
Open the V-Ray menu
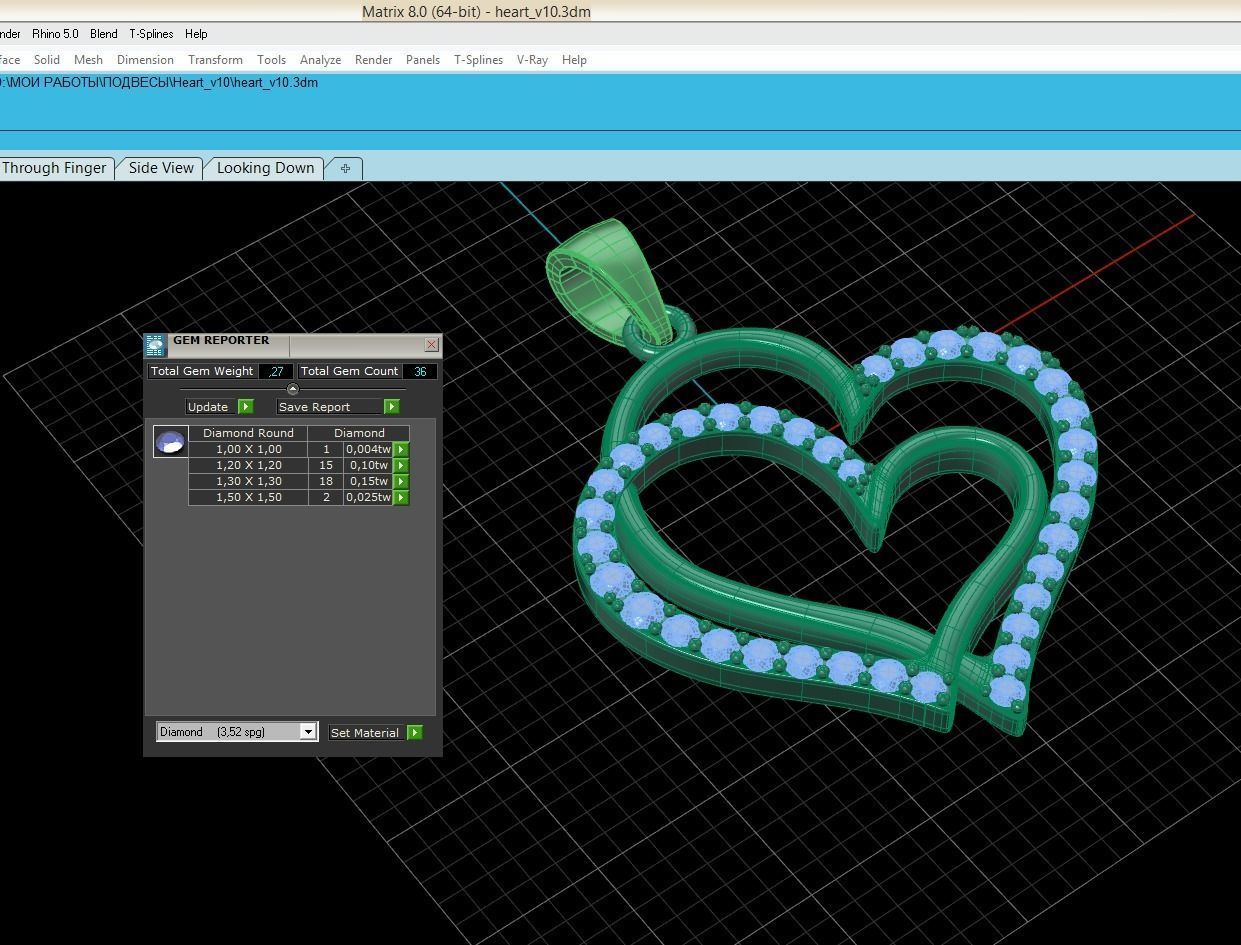coord(532,60)
